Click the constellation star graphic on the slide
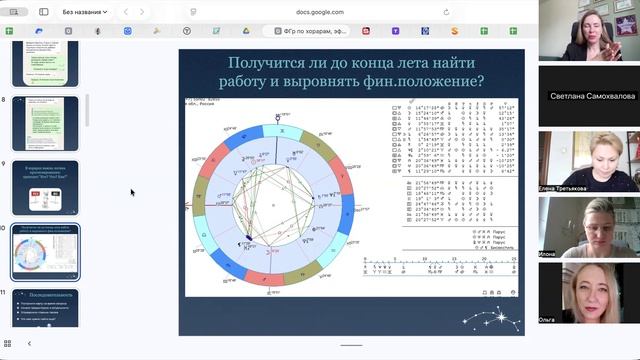The image size is (640, 360). tap(491, 319)
